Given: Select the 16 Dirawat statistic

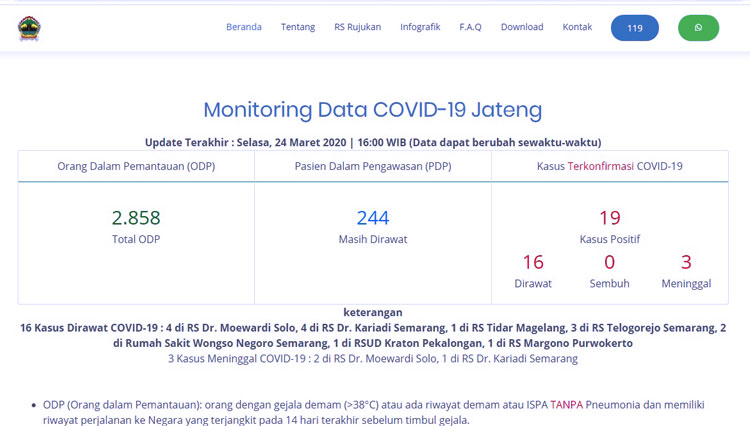Looking at the screenshot, I should click(x=533, y=262).
